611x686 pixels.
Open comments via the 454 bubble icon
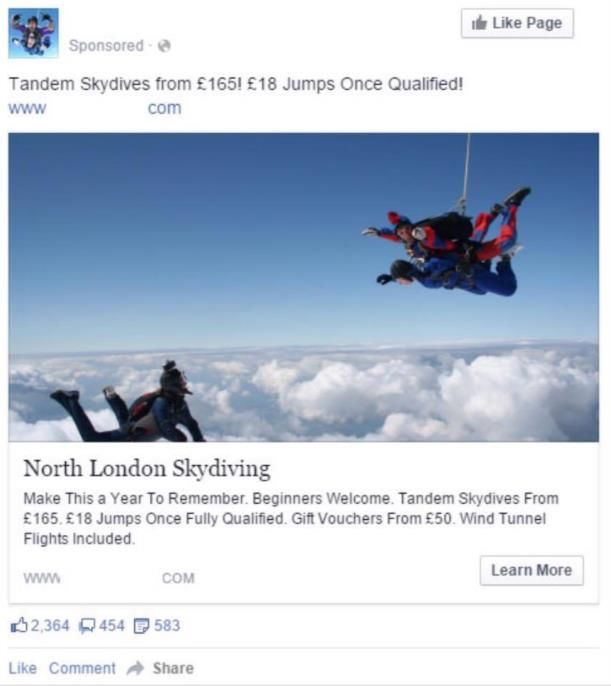coord(87,626)
